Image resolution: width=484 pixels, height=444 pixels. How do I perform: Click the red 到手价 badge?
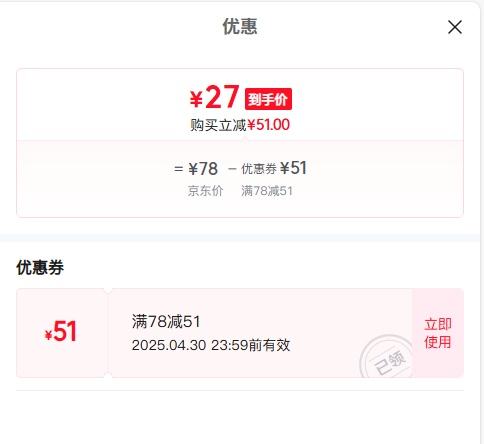pos(268,99)
